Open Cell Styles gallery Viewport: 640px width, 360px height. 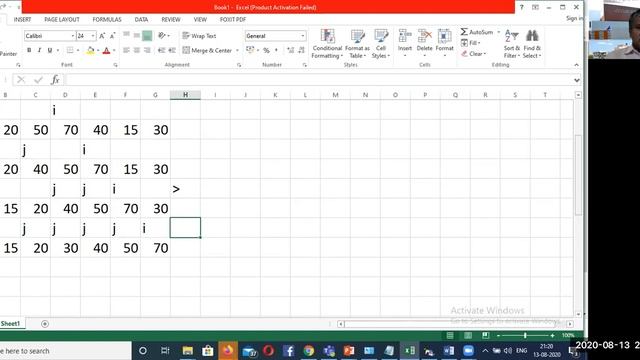click(x=381, y=44)
